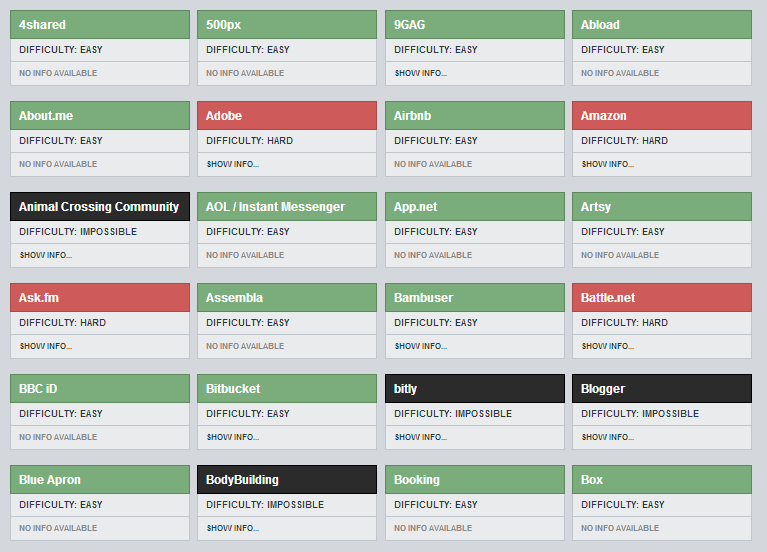This screenshot has height=552, width=767.
Task: Open the BBC iD header link
Action: [38, 389]
